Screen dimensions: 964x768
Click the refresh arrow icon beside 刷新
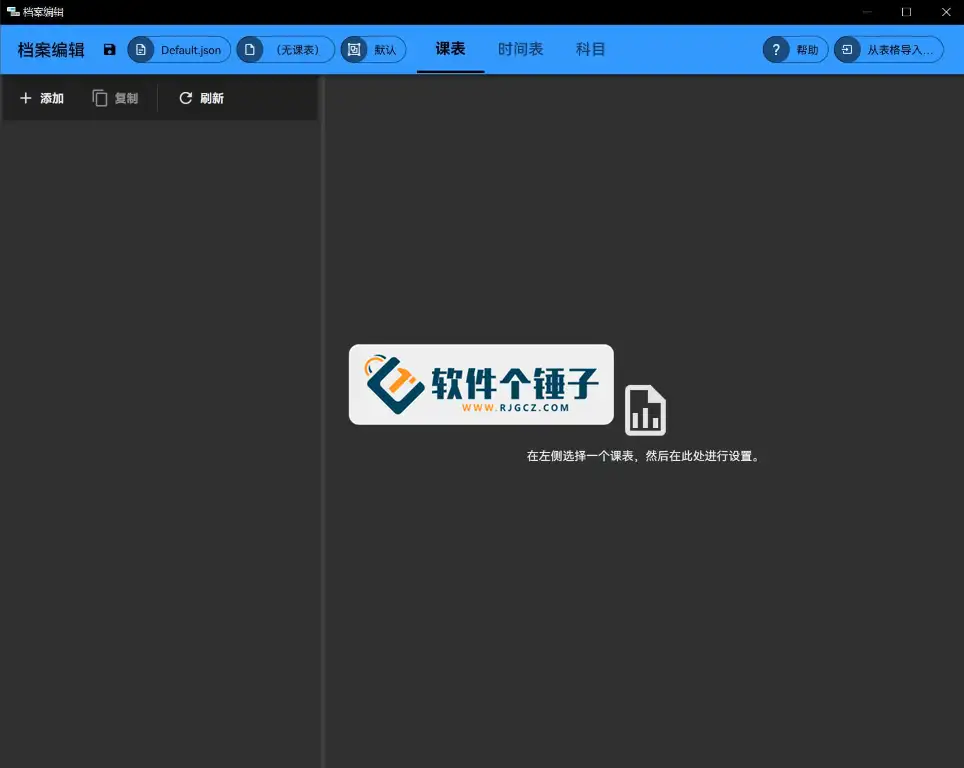pos(185,98)
